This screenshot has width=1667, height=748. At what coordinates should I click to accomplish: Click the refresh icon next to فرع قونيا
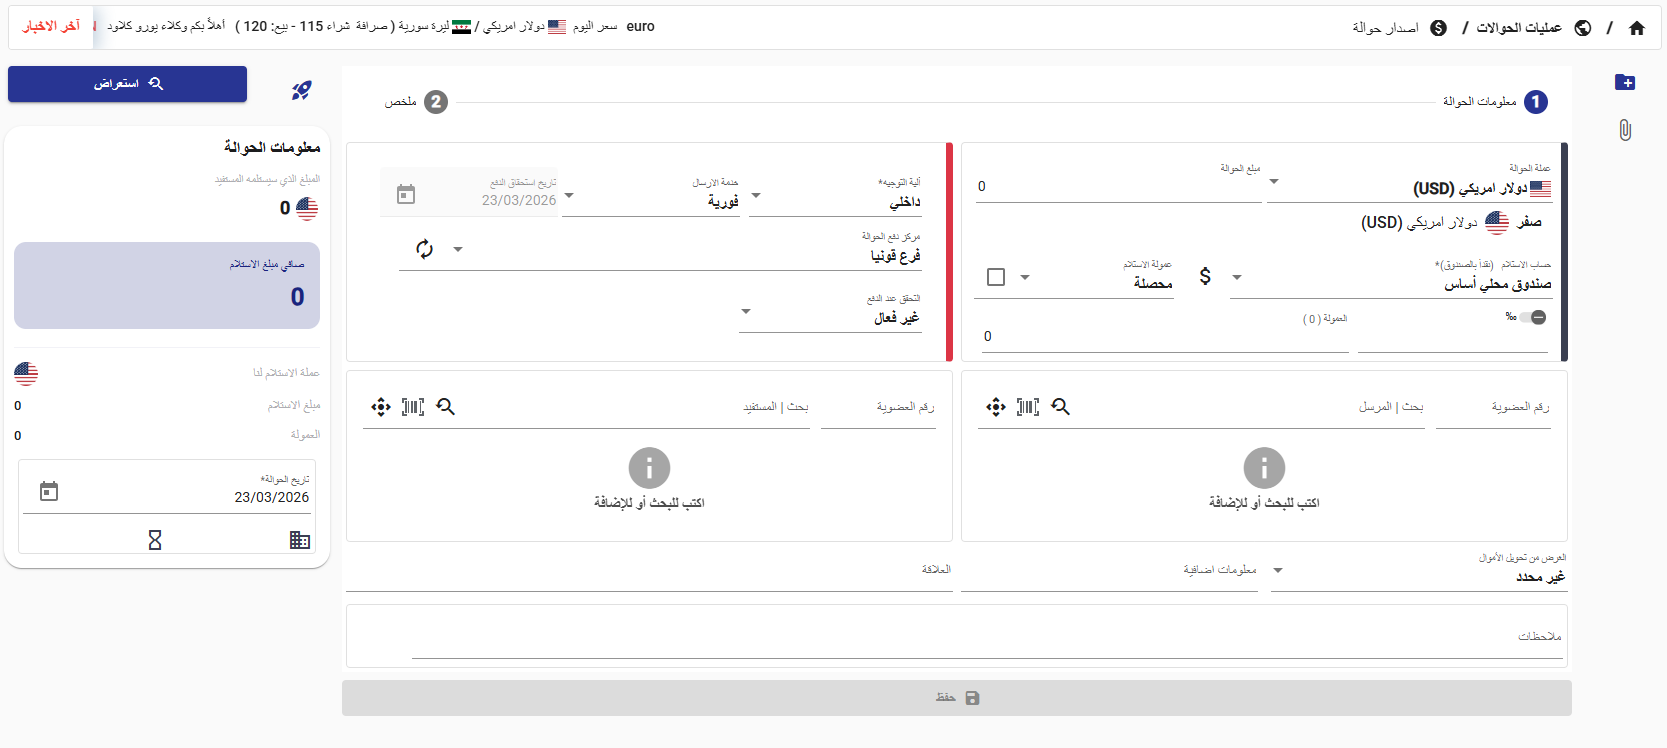tap(425, 249)
